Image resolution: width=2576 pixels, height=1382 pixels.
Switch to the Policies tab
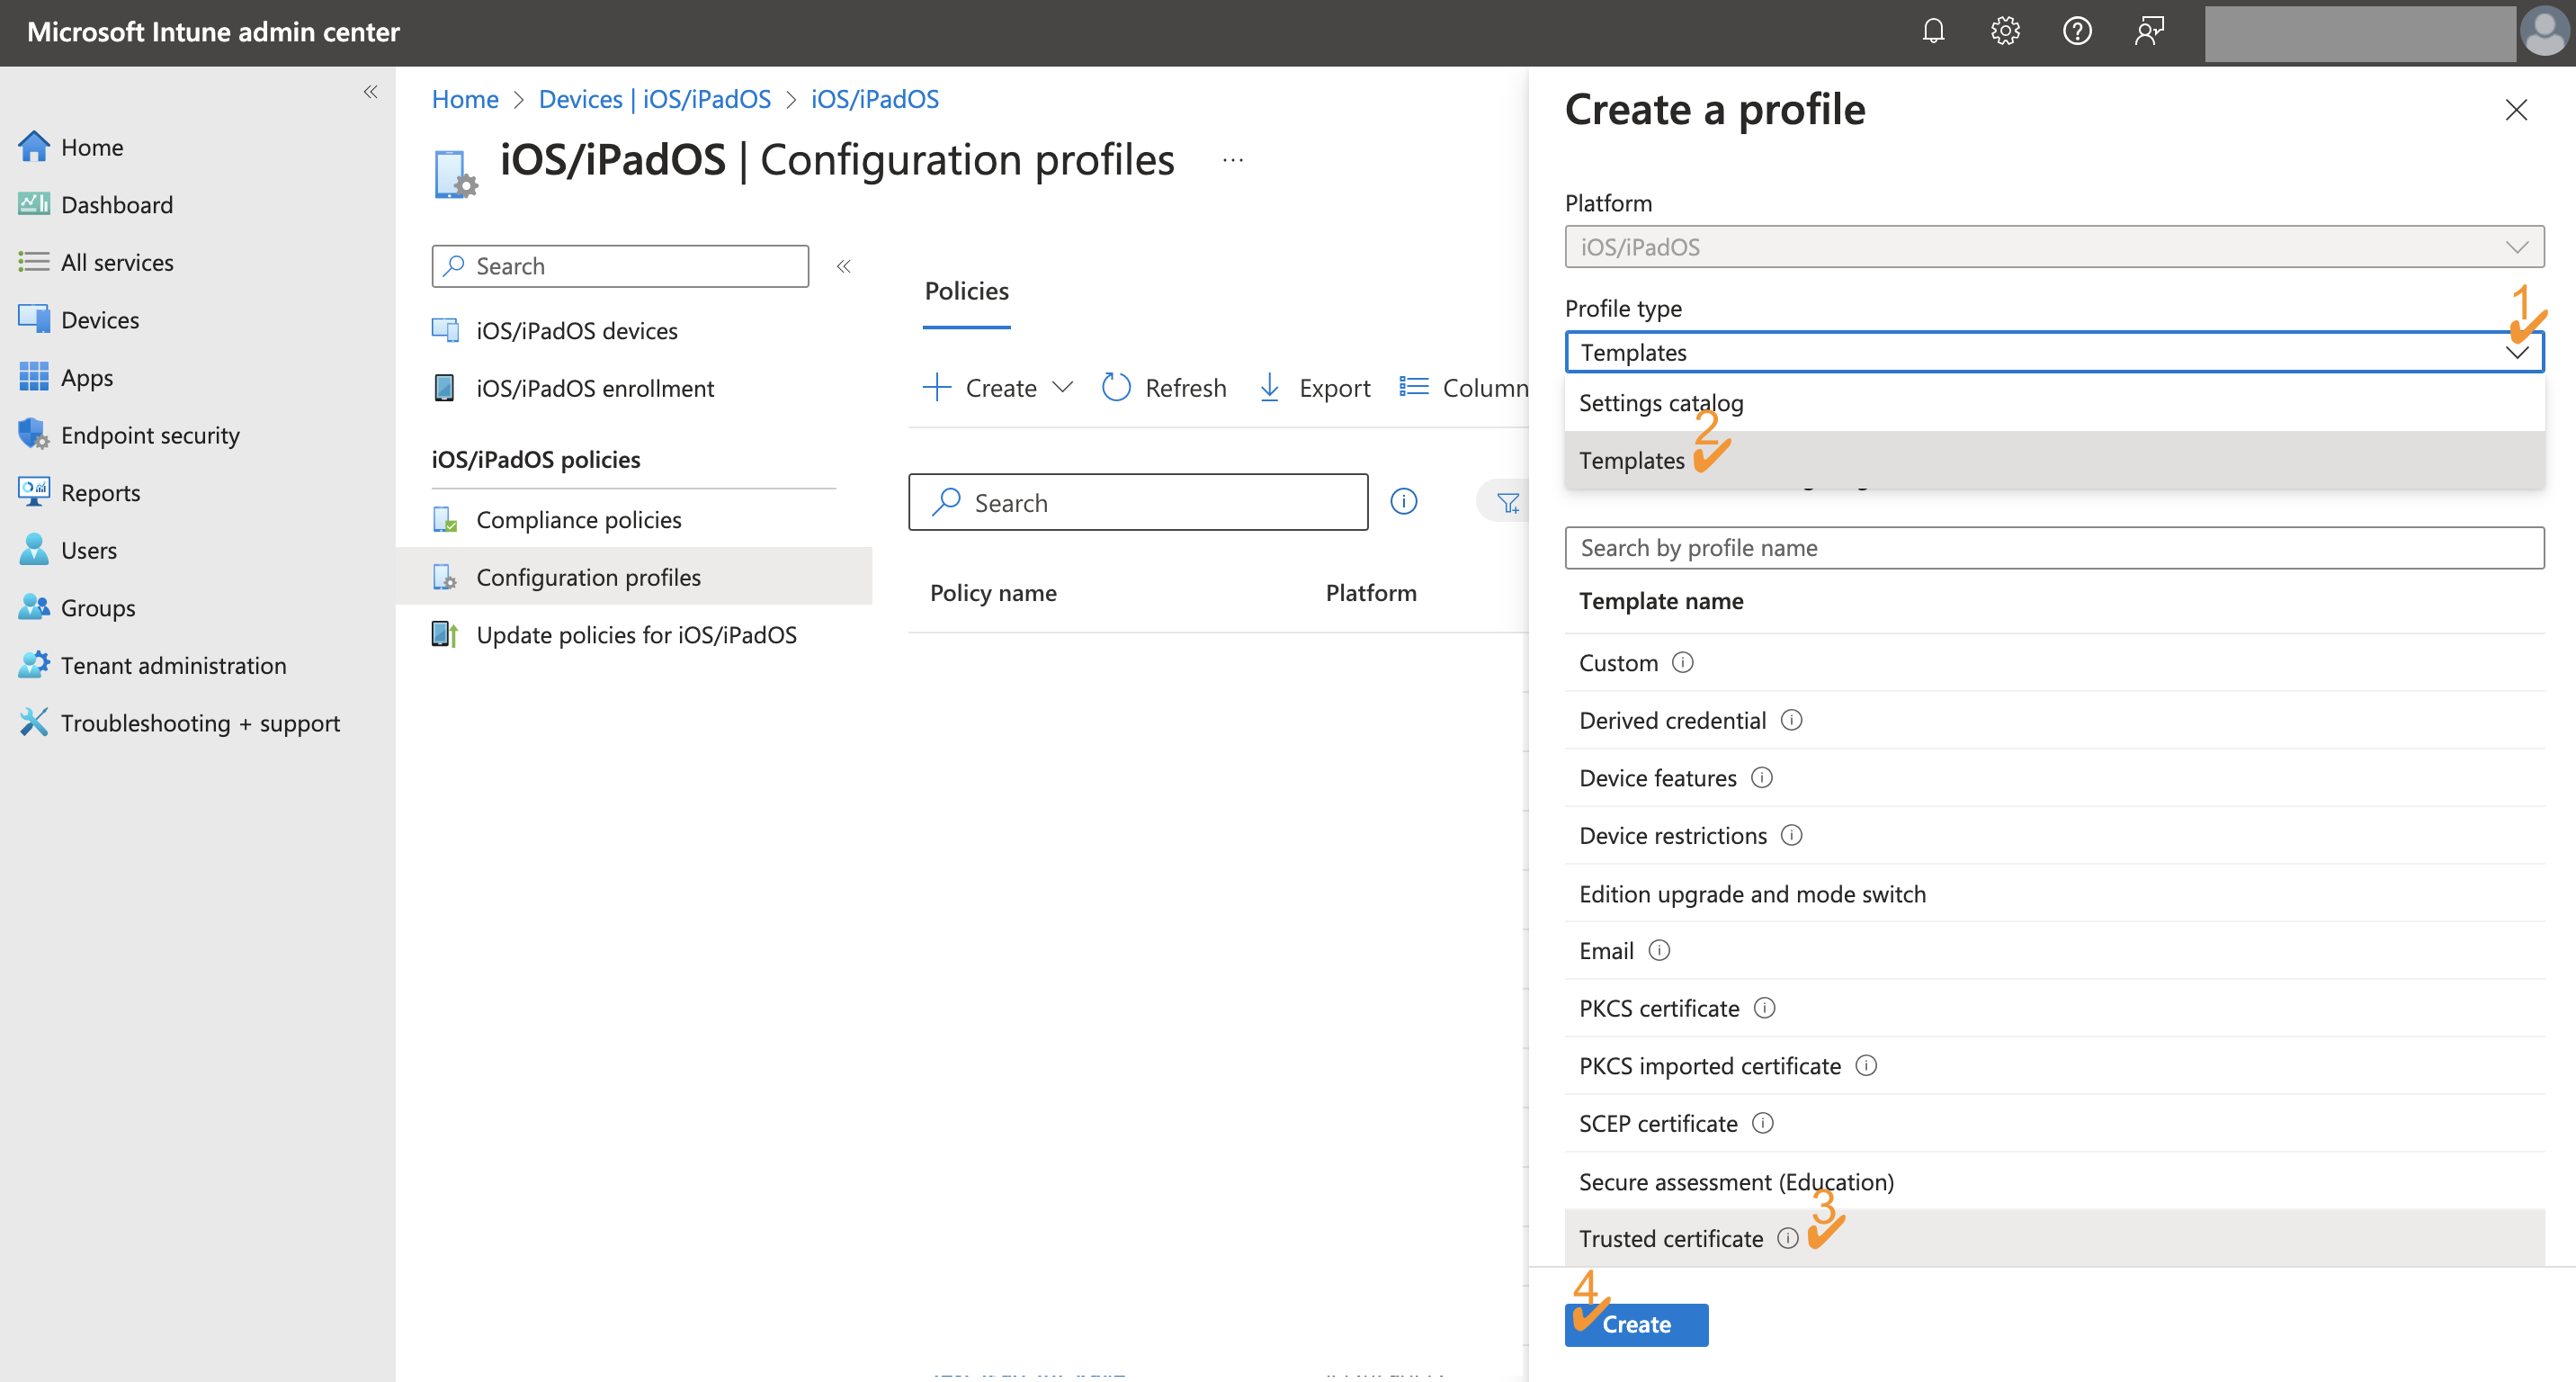tap(965, 291)
